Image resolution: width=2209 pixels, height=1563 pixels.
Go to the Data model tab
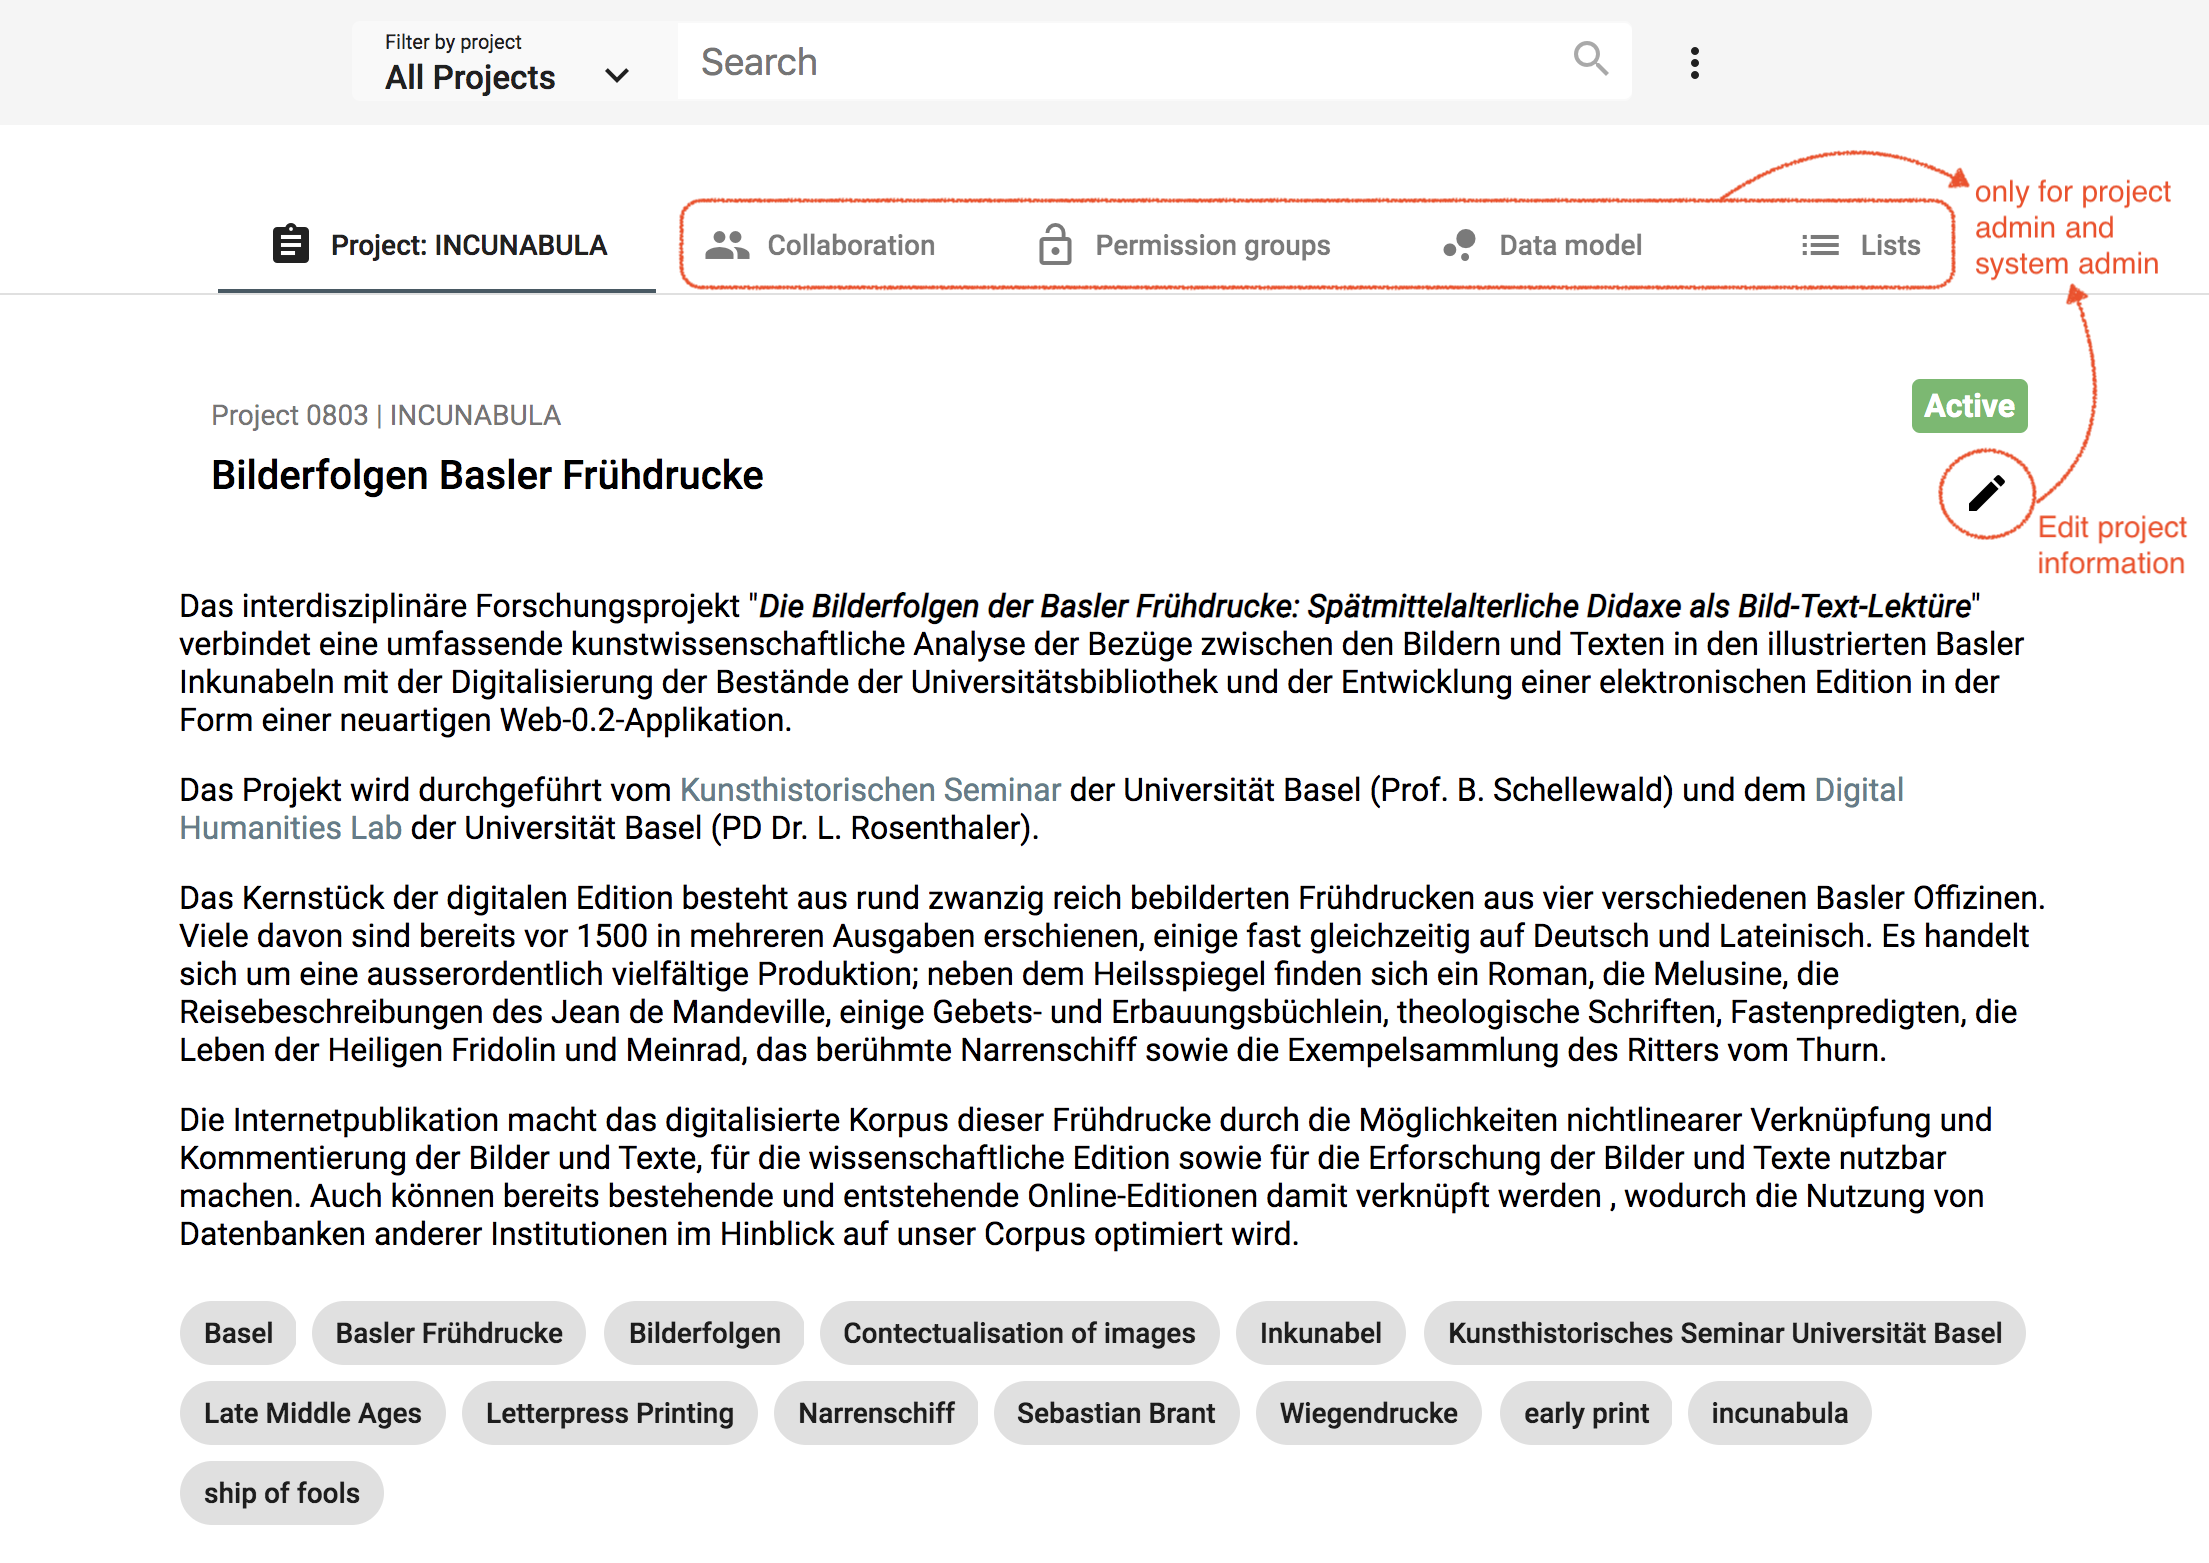click(1543, 245)
